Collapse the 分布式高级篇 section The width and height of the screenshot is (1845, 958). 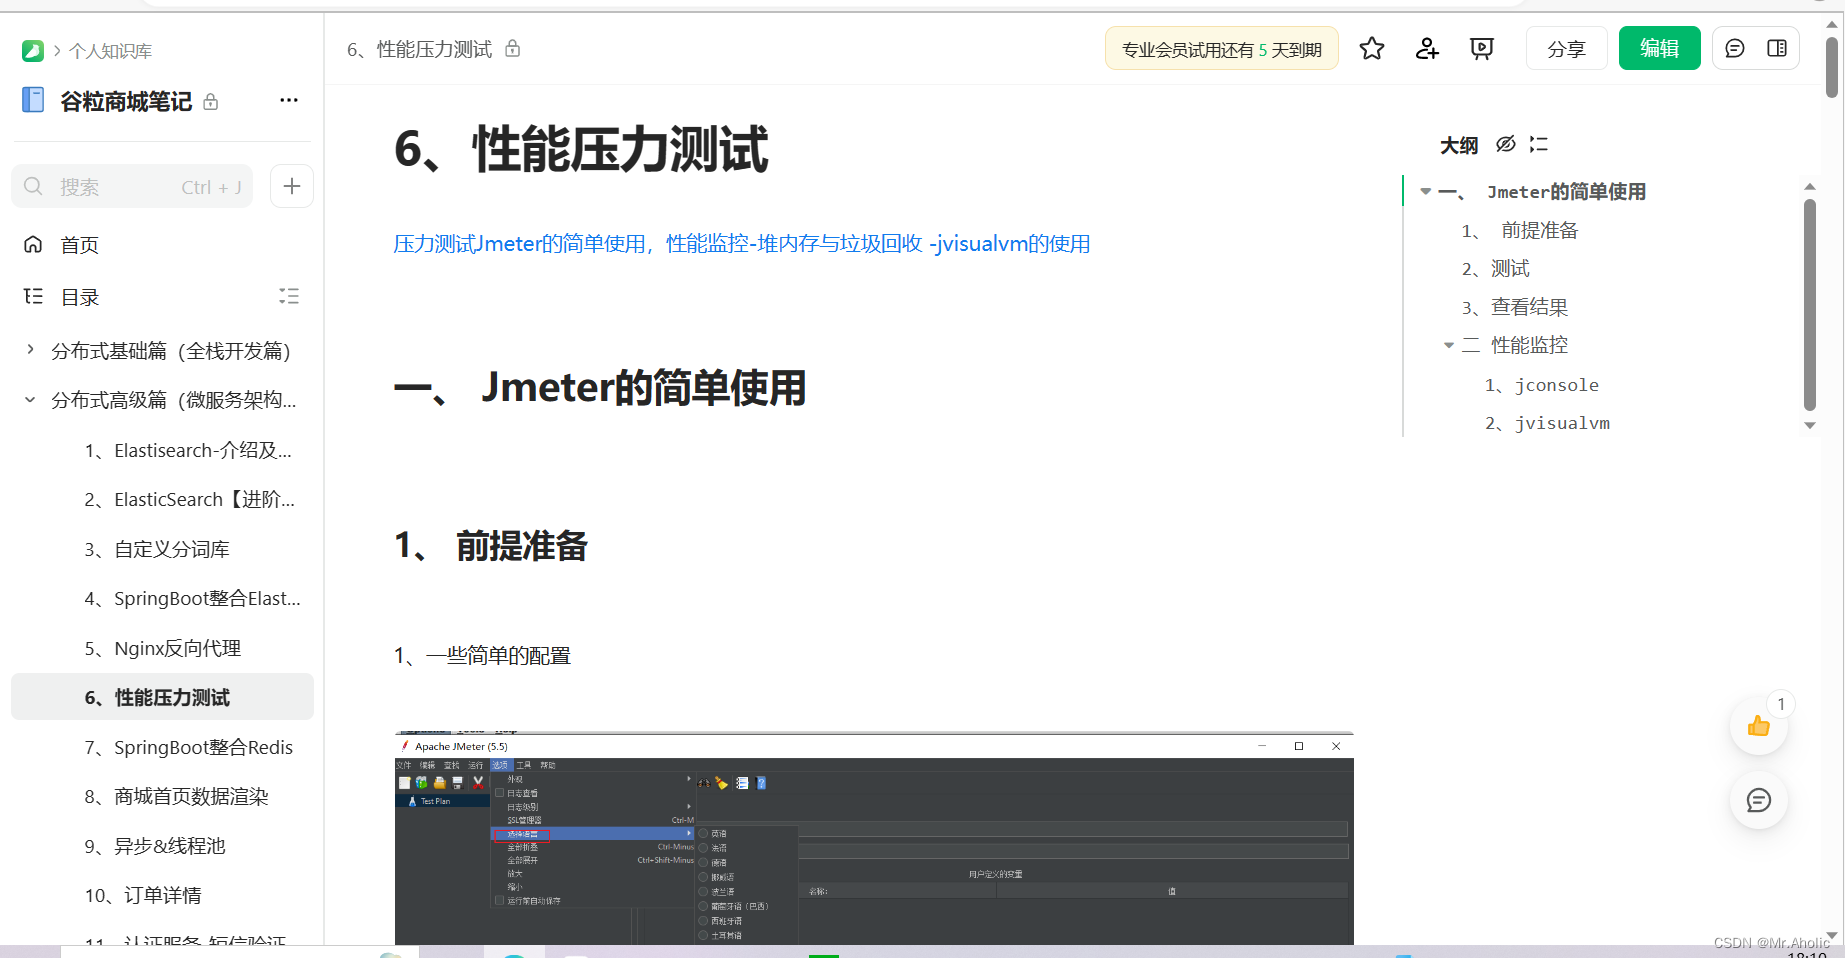click(29, 399)
